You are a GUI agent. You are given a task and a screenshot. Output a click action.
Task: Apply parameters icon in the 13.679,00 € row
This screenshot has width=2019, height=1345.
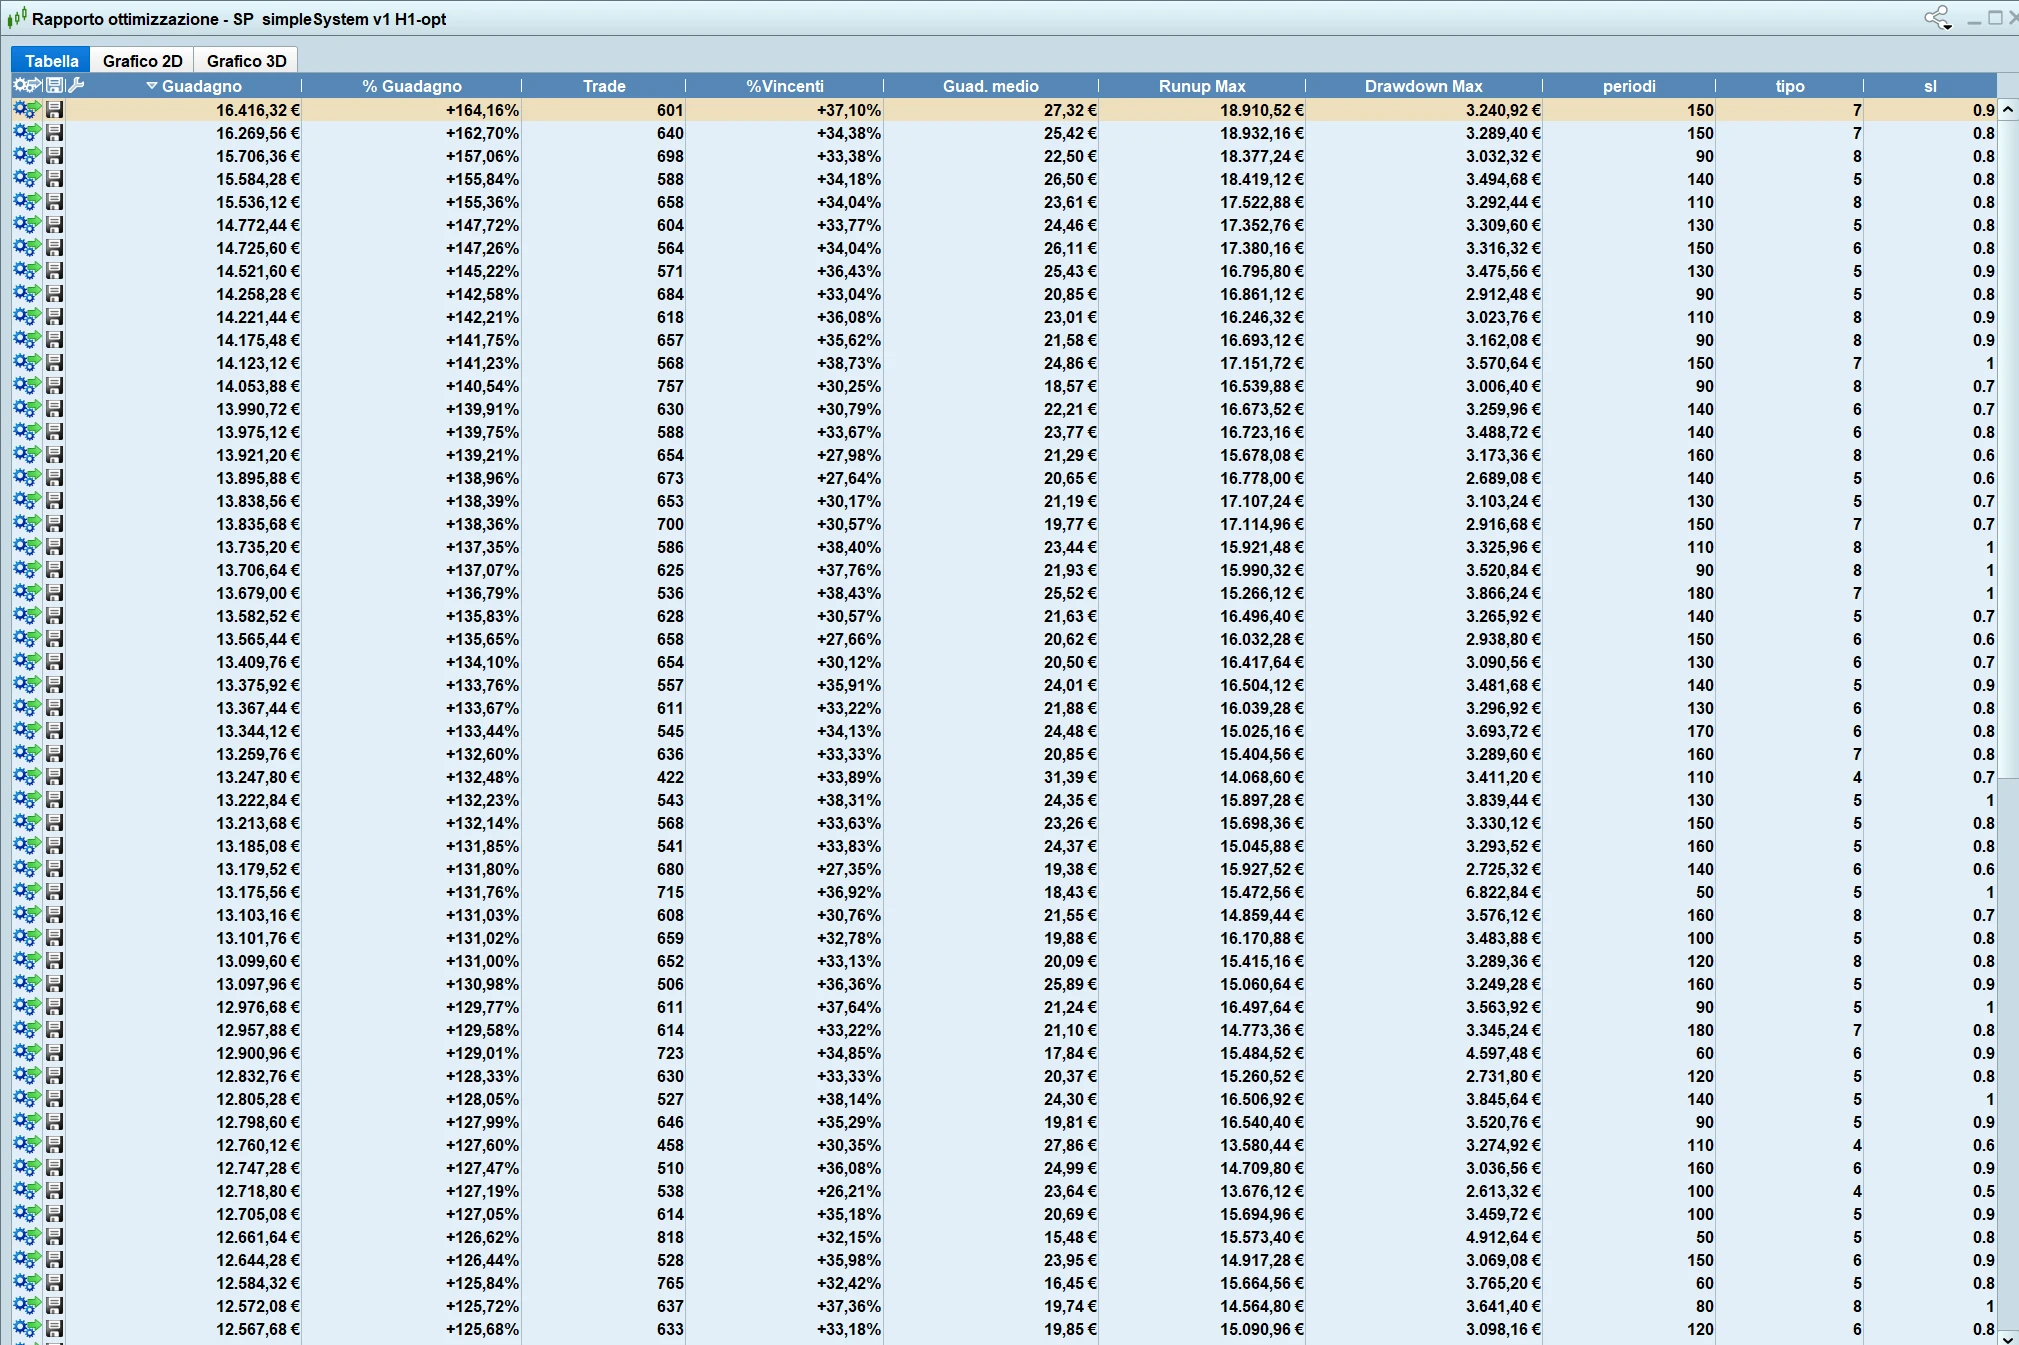tap(27, 593)
